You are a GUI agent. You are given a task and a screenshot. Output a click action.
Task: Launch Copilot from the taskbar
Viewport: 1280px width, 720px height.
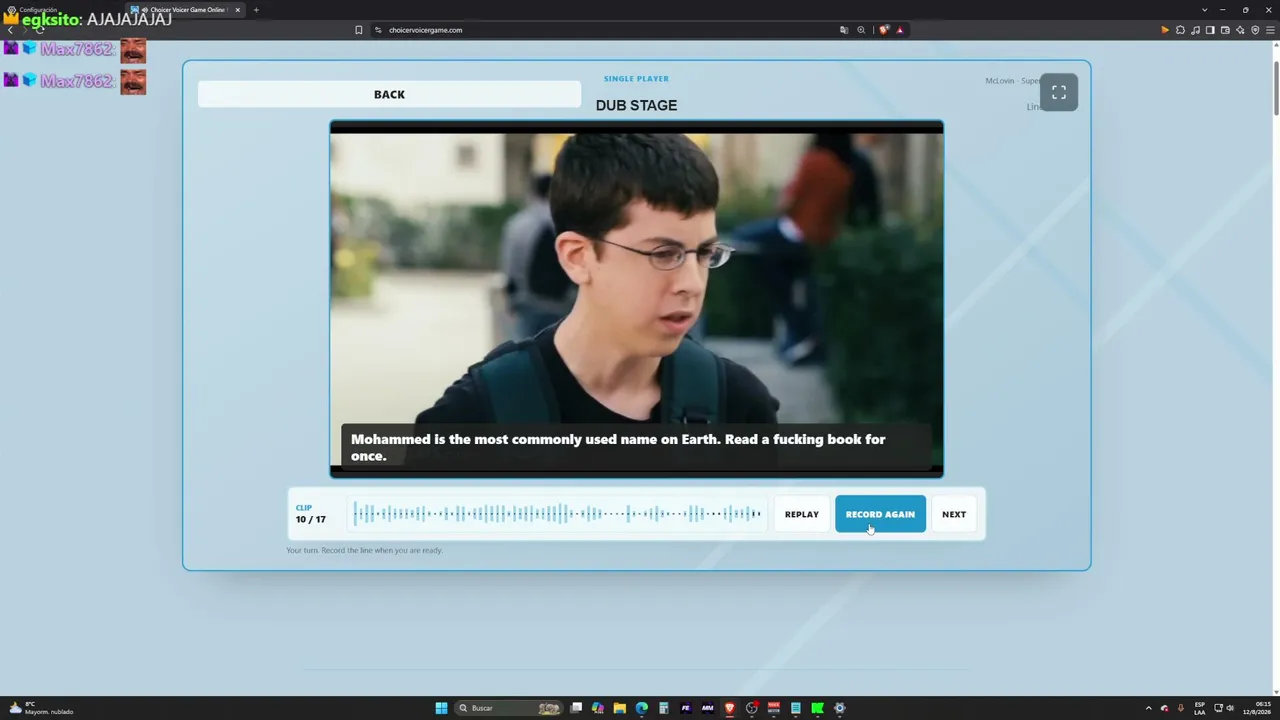[598, 708]
